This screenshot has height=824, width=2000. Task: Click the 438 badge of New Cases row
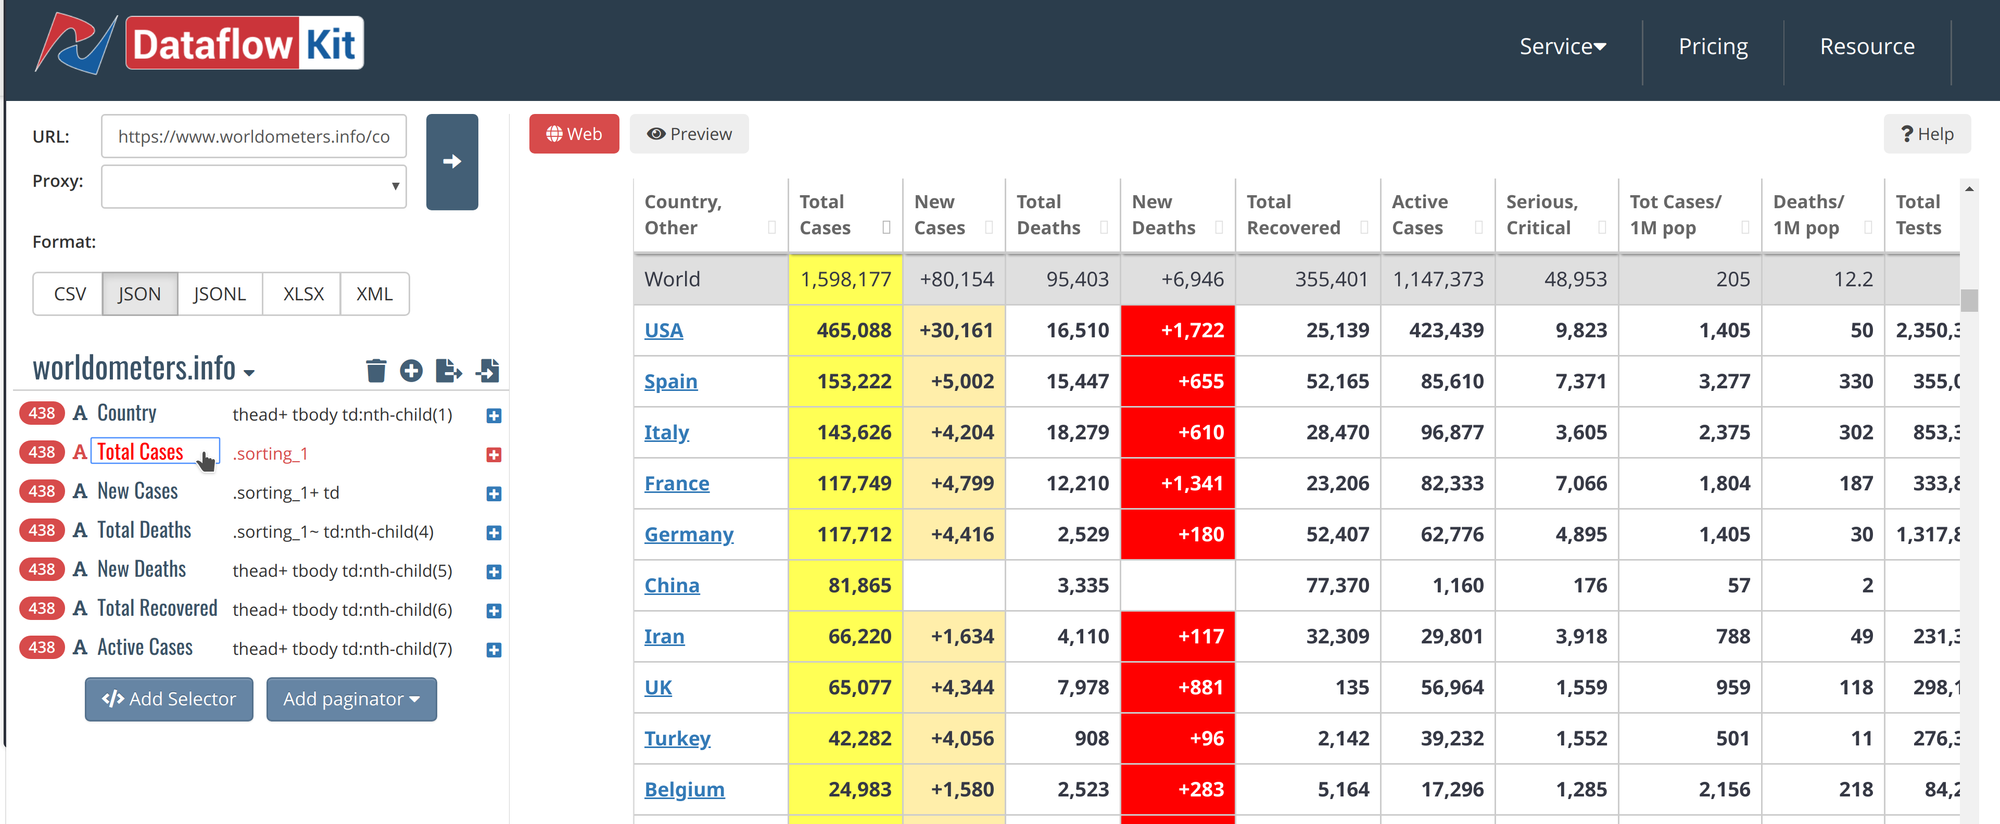[x=42, y=491]
